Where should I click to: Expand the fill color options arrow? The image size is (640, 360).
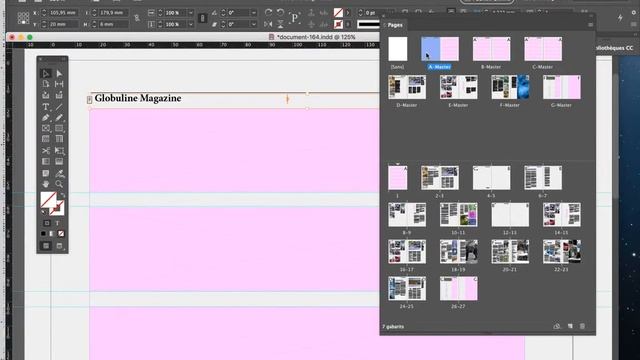coord(348,13)
